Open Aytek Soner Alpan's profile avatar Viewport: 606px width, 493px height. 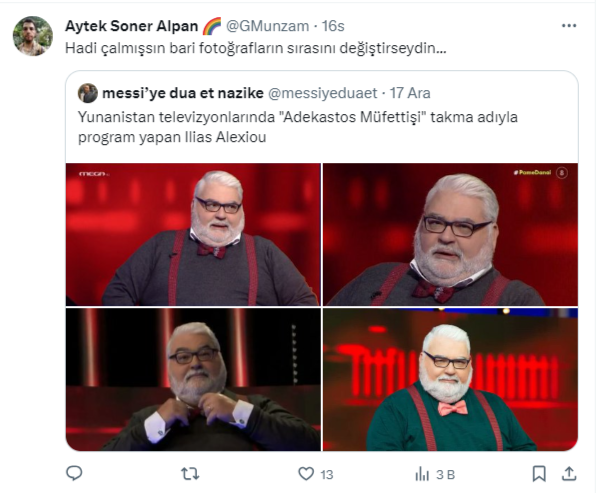point(33,36)
